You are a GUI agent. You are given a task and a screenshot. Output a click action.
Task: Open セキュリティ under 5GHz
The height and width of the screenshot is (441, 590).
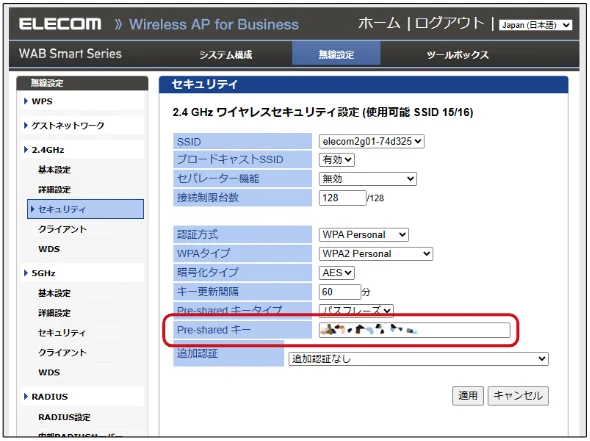62,333
